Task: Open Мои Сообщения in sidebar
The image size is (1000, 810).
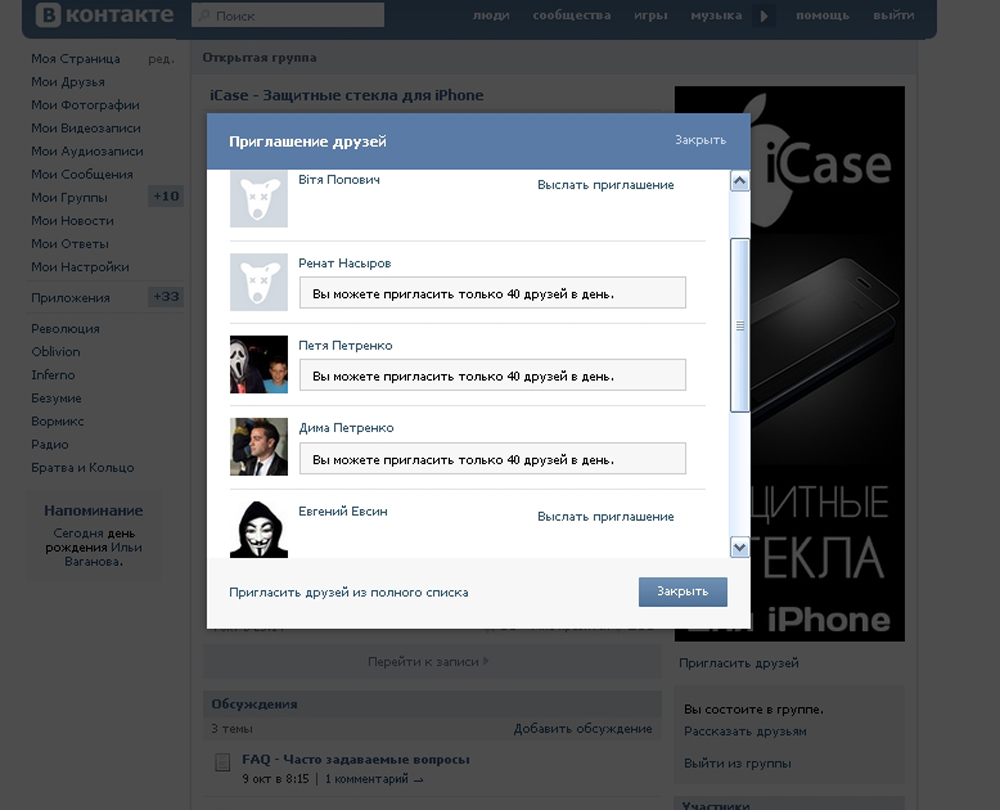Action: tap(82, 174)
